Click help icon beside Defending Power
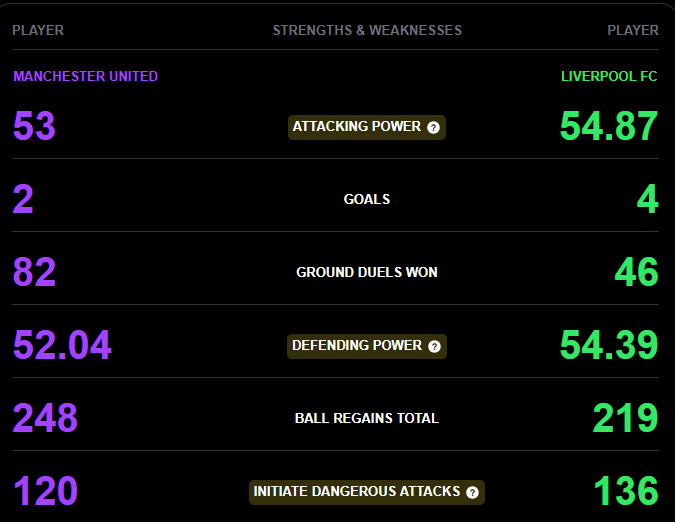This screenshot has width=675, height=522. tap(433, 346)
